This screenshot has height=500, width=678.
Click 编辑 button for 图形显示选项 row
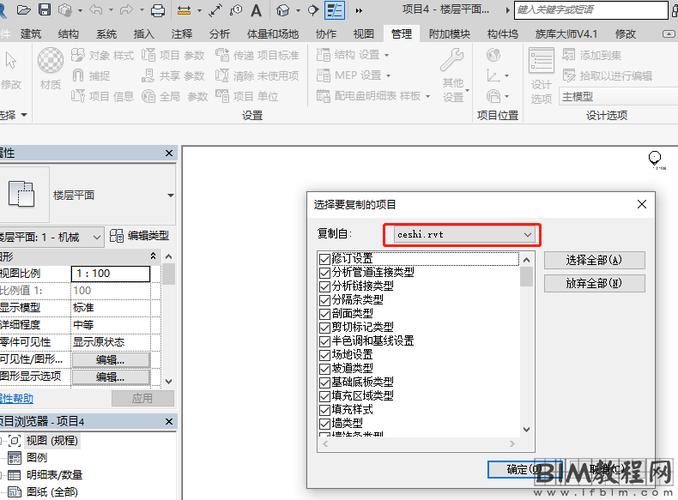111,377
